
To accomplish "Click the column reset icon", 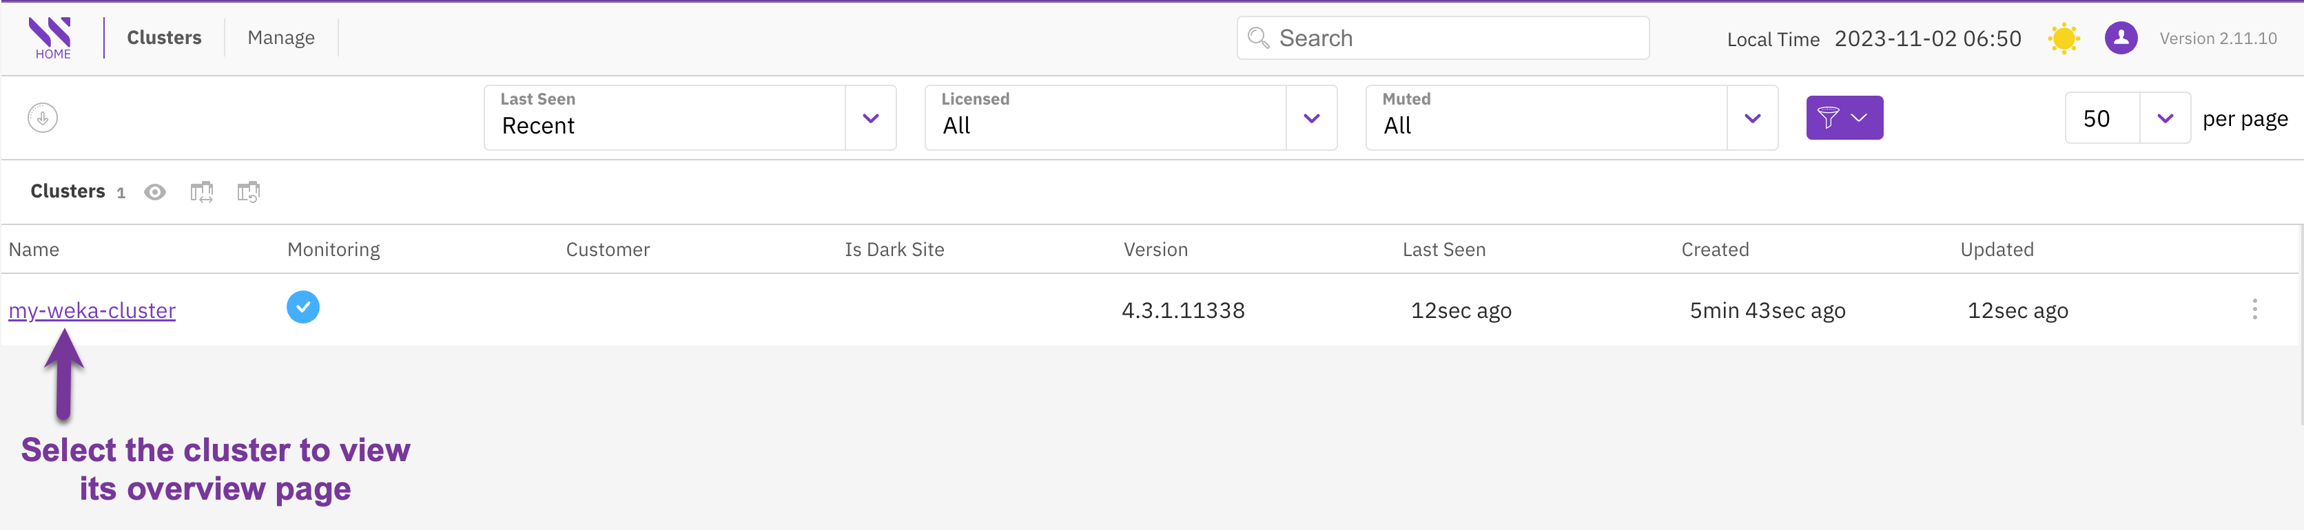I will [x=249, y=192].
